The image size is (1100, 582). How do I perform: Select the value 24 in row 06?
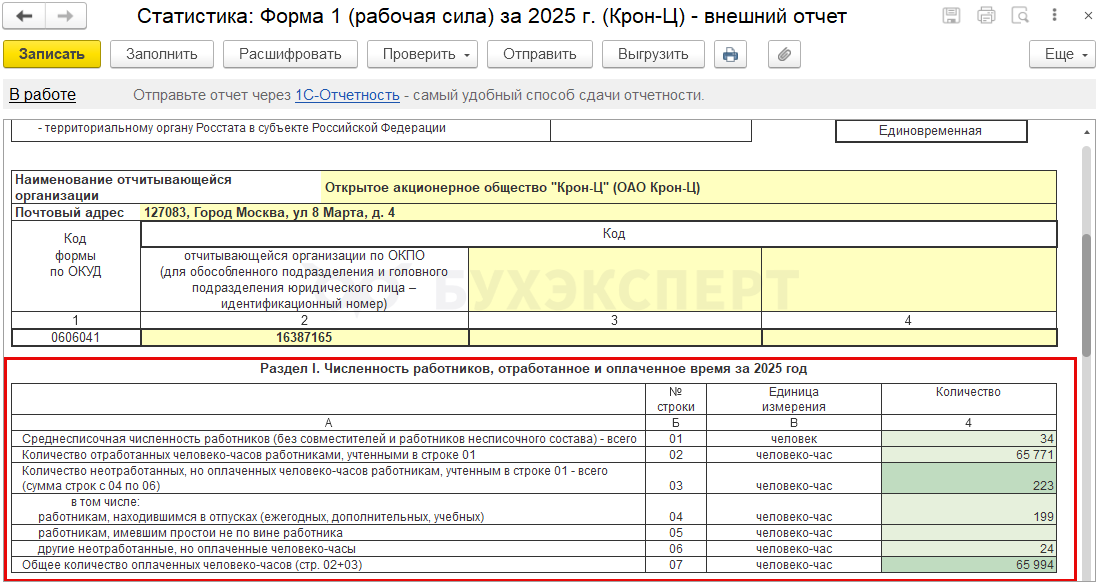tap(969, 548)
